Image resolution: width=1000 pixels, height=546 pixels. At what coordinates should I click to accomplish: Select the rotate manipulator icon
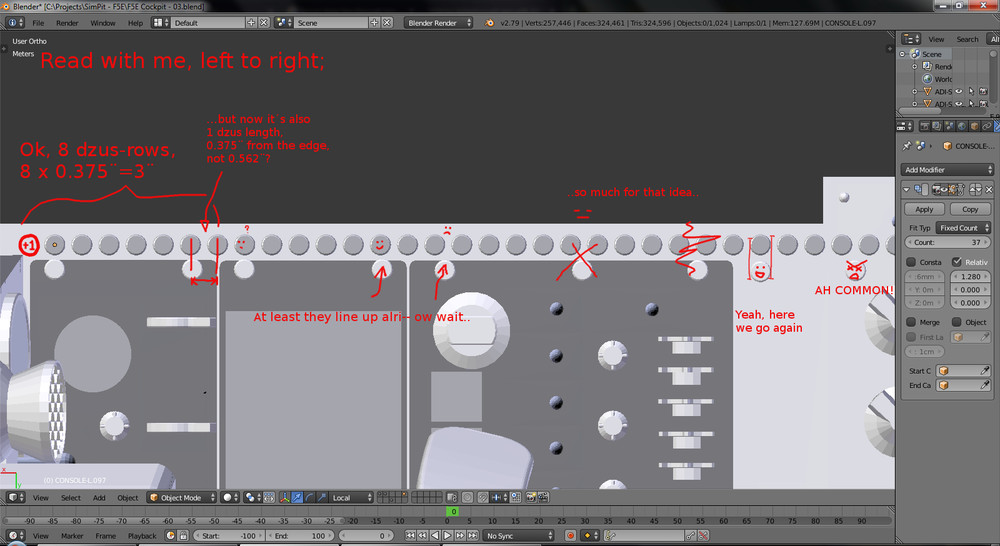pos(309,498)
